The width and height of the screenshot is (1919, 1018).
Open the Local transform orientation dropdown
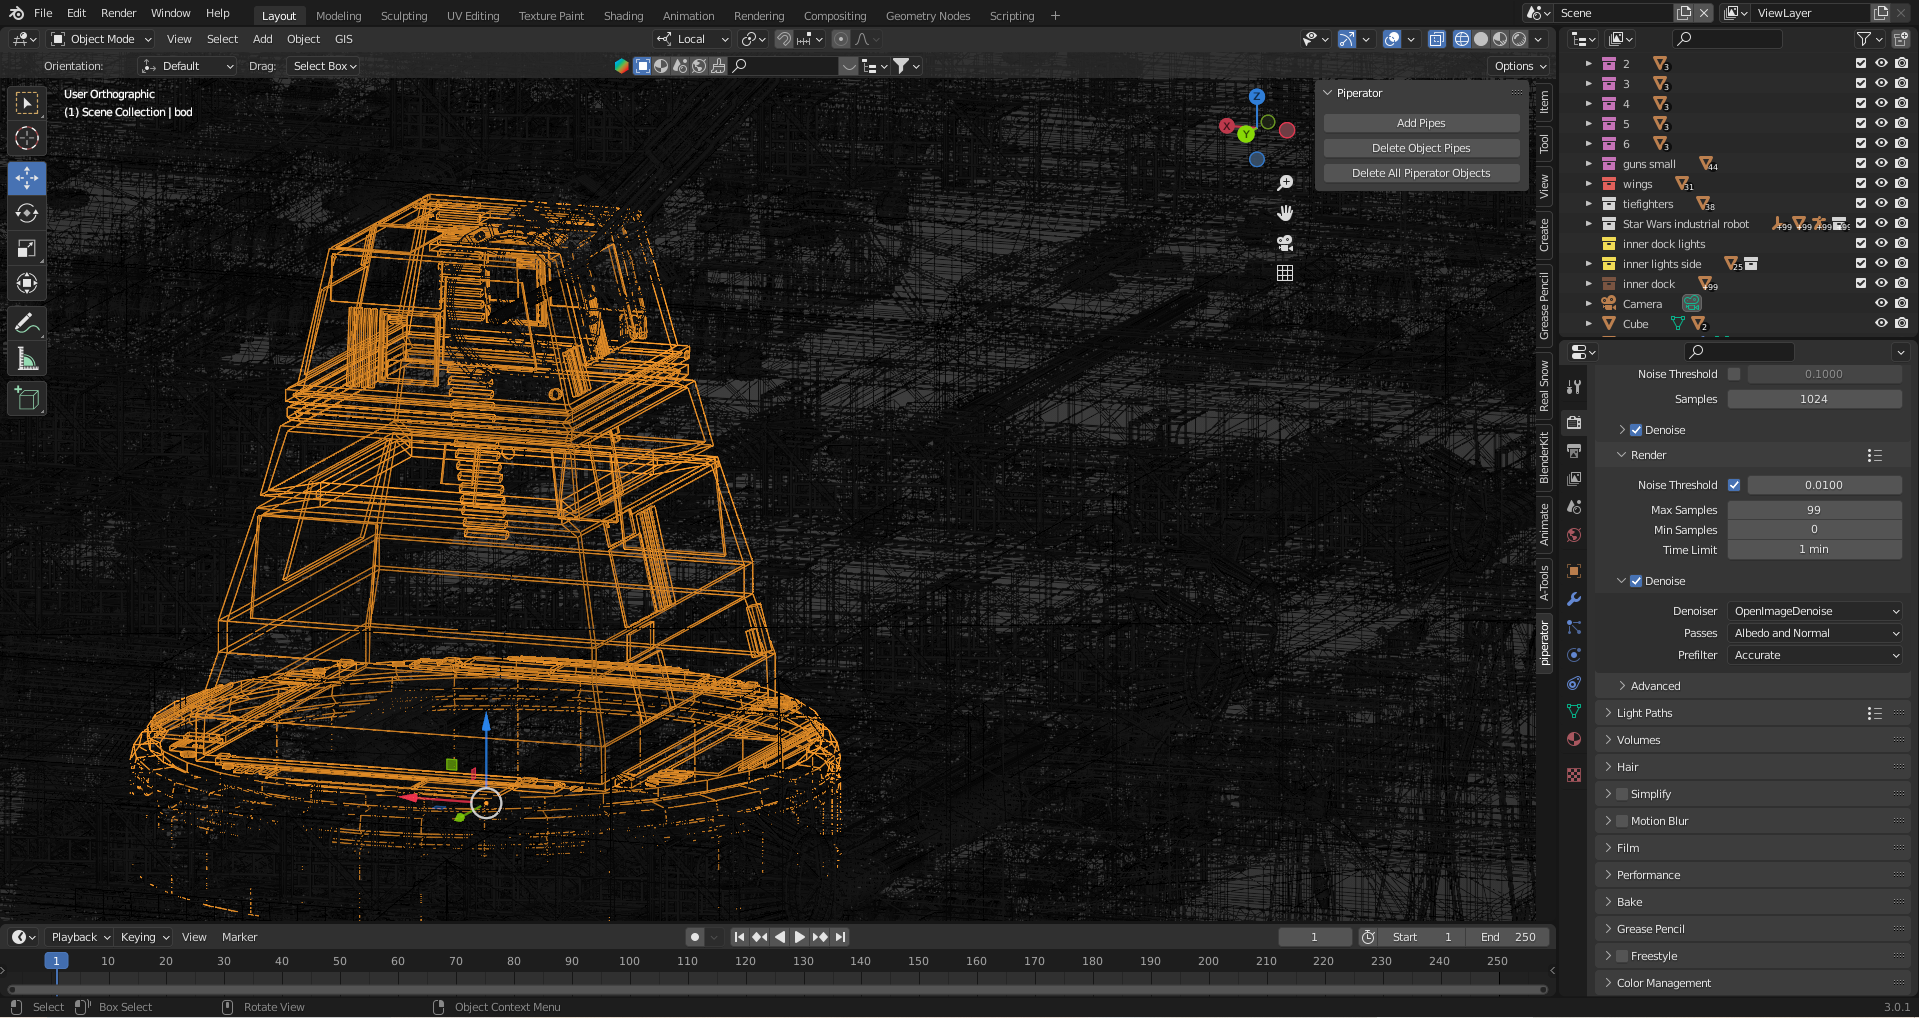click(692, 39)
